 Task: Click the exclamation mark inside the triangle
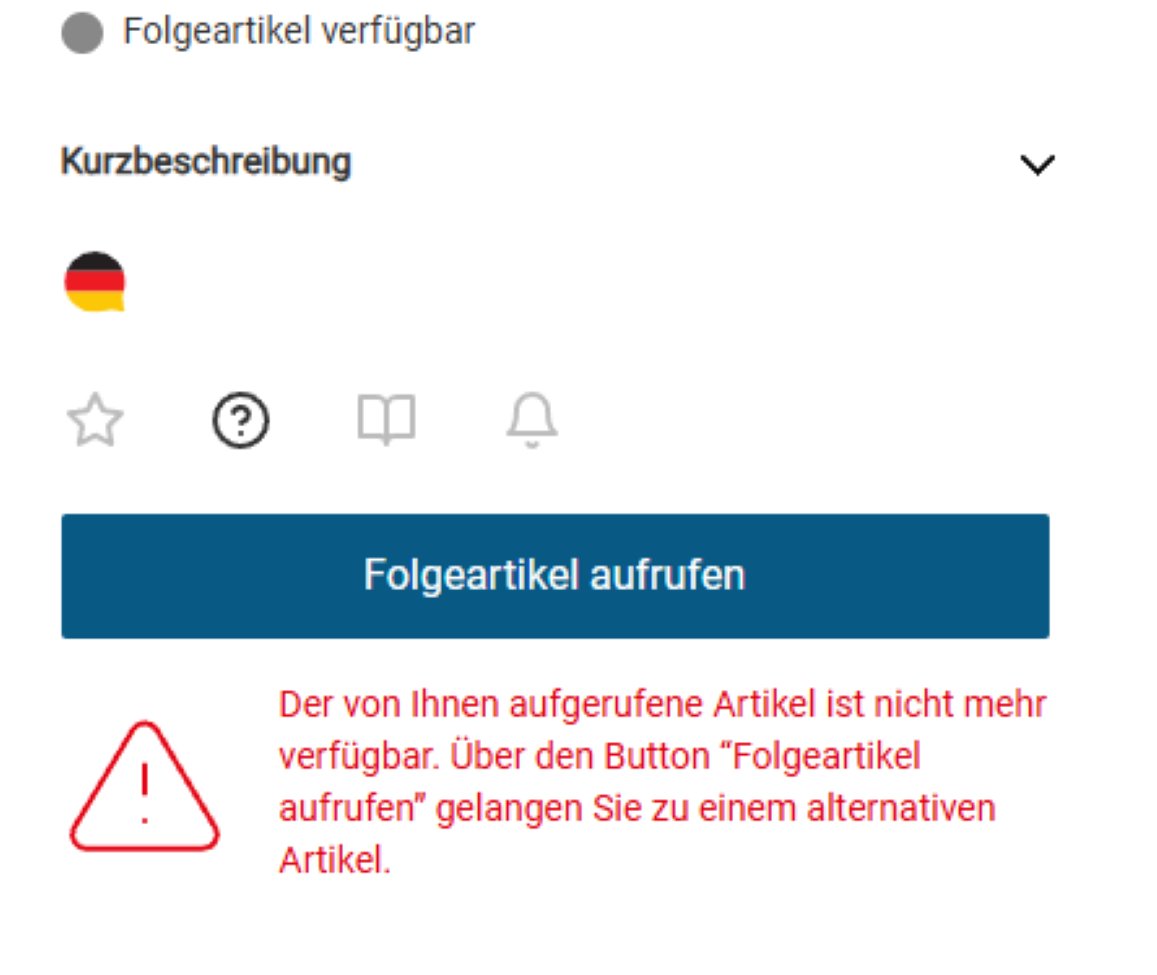tap(145, 793)
